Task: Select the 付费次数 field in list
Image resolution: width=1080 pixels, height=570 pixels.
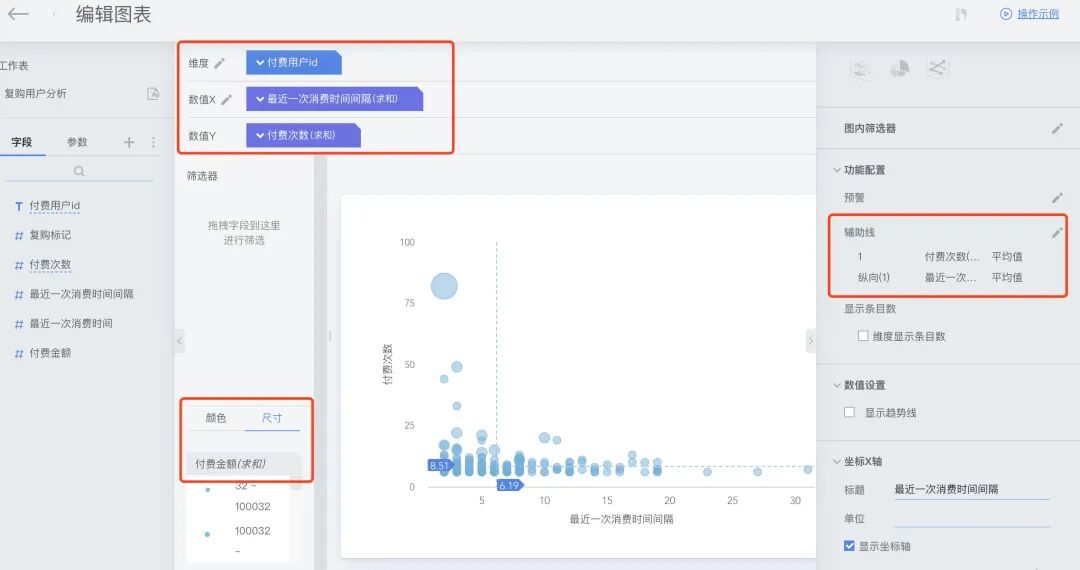Action: [50, 264]
